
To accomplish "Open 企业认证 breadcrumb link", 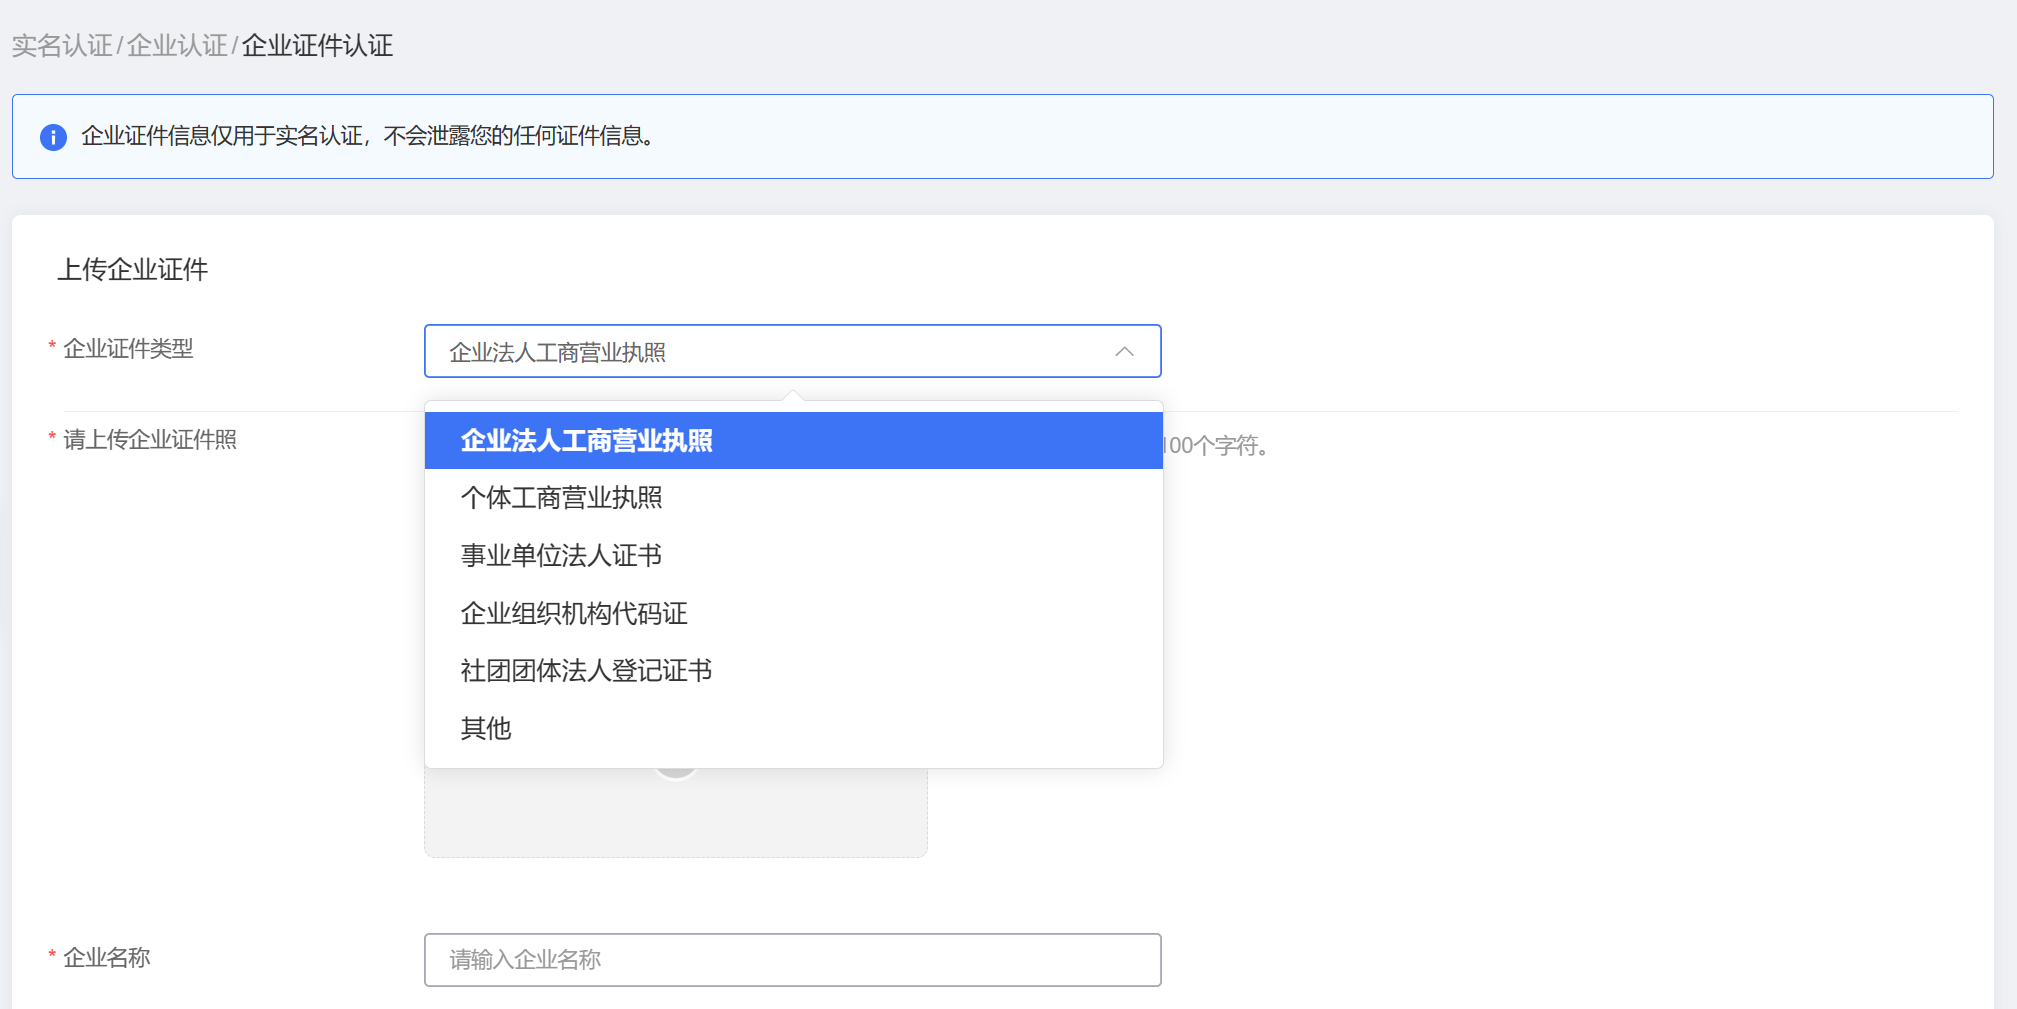I will 177,46.
